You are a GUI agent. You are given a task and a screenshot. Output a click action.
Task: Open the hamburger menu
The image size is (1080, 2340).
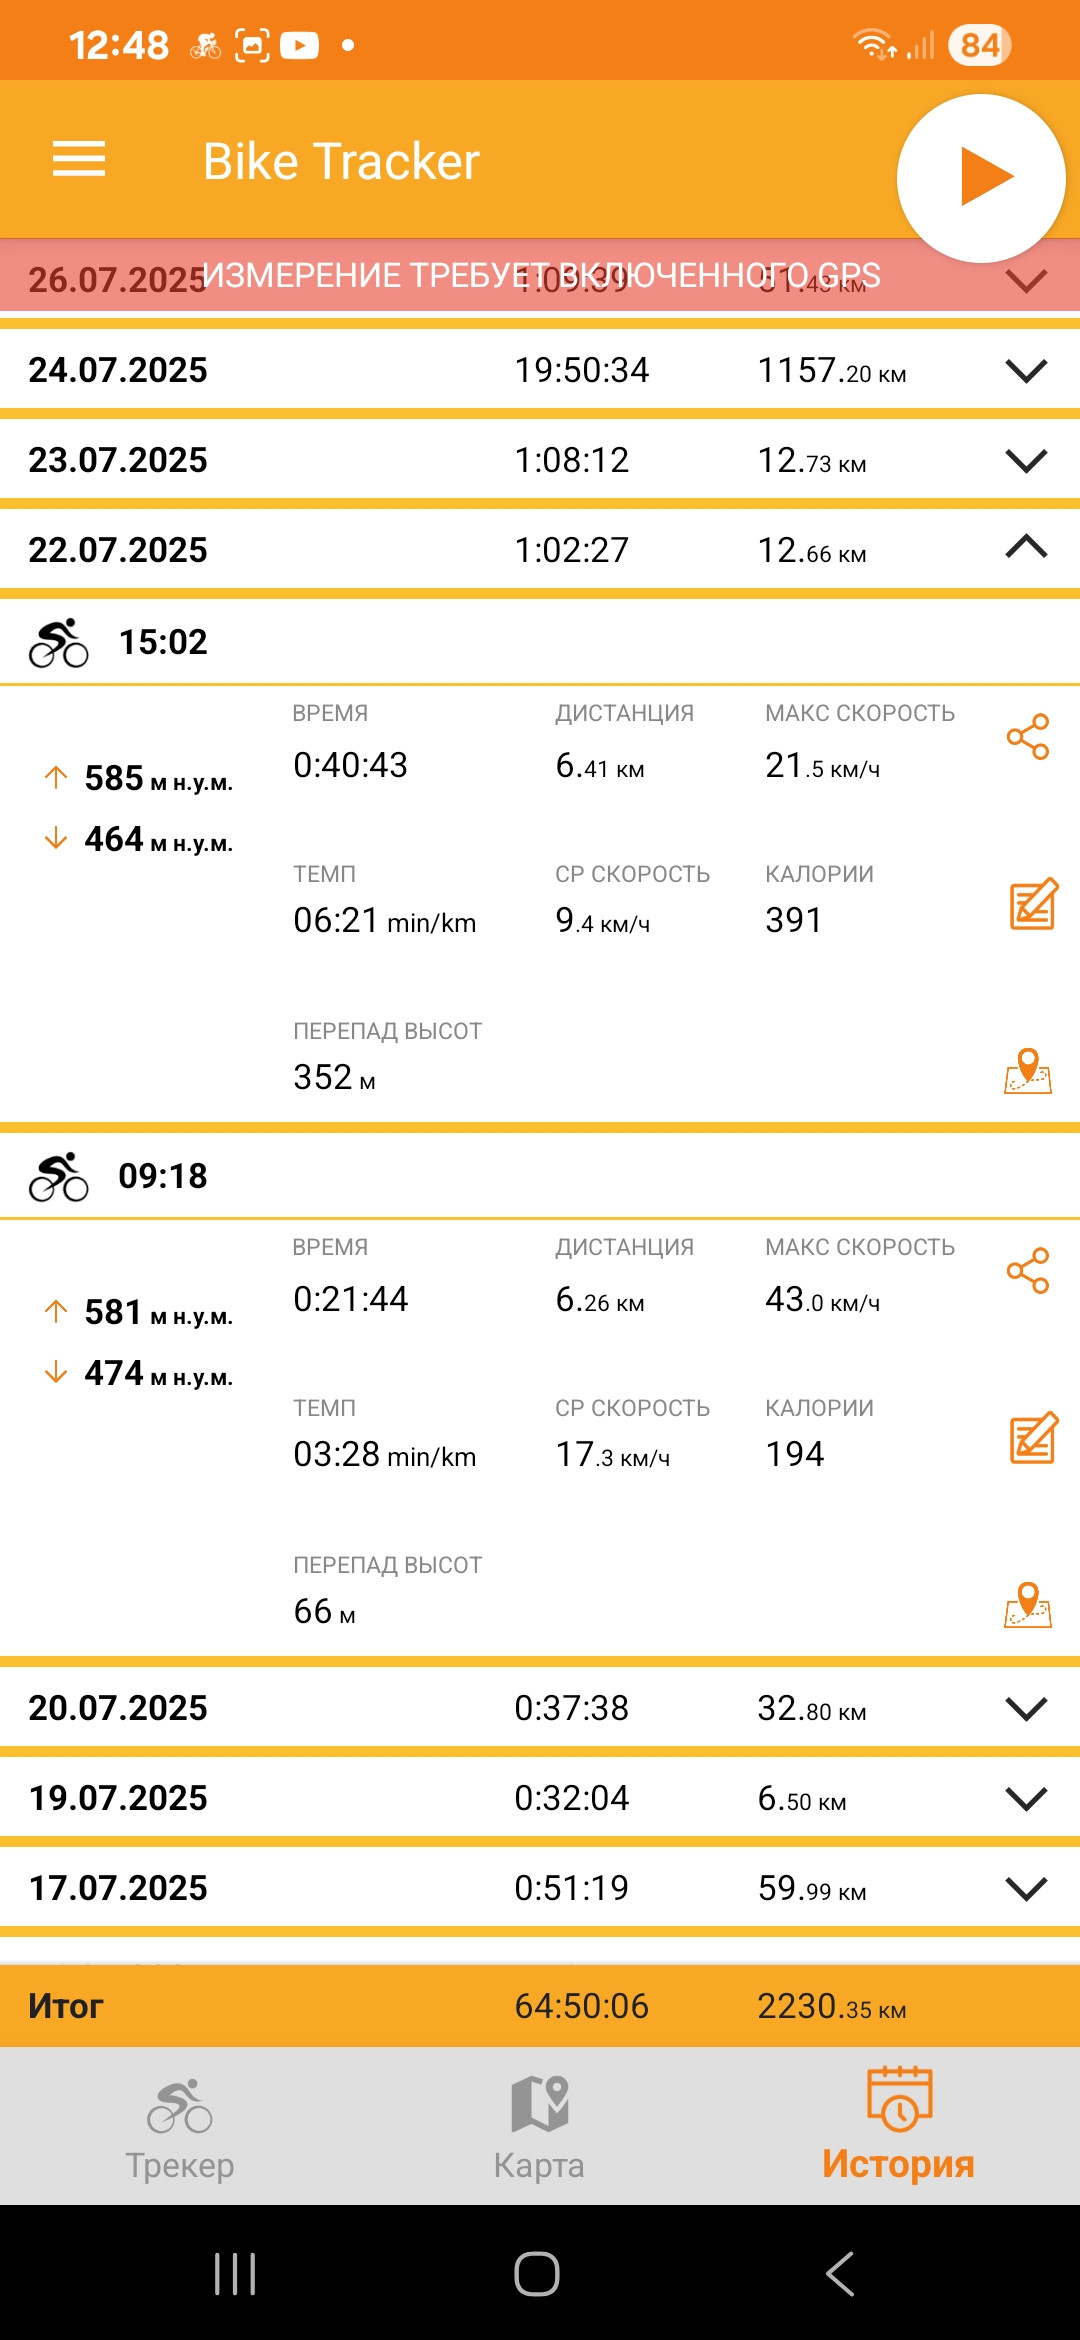pyautogui.click(x=79, y=159)
